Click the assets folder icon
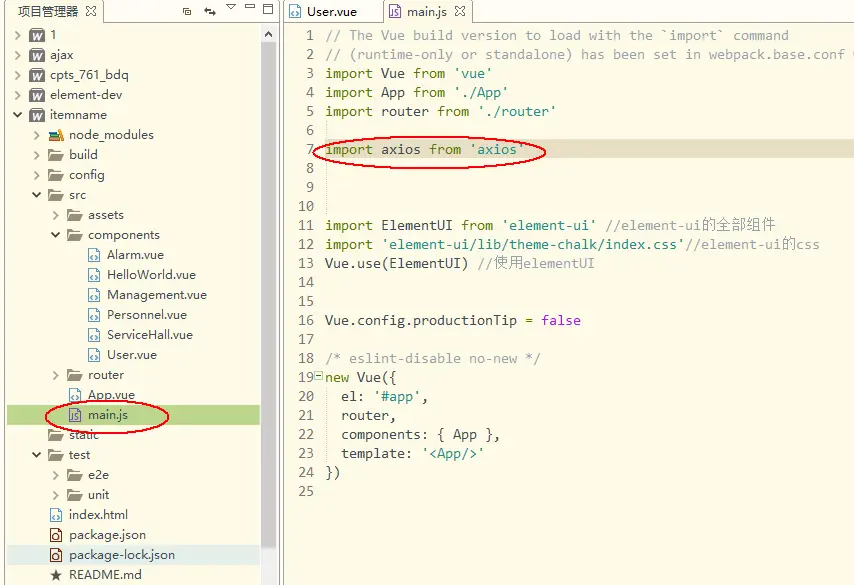This screenshot has width=854, height=585. (75, 215)
